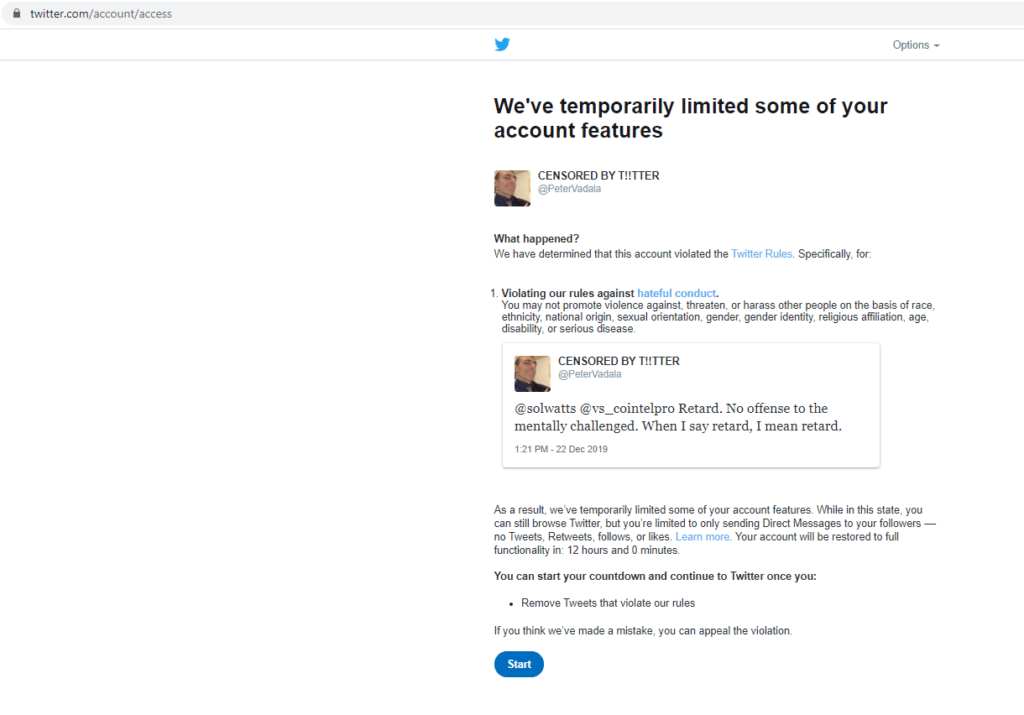This screenshot has height=715, width=1024.
Task: Click the "Remove Tweets that violate our rules" bullet
Action: point(607,603)
